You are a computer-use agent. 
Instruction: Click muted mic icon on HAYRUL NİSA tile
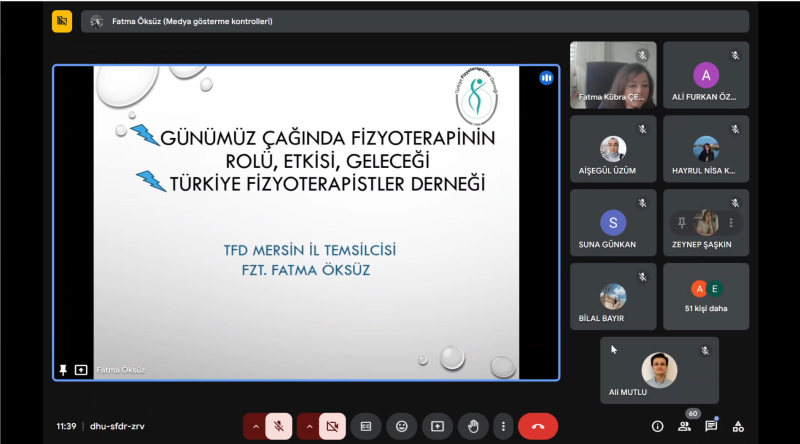pos(735,130)
